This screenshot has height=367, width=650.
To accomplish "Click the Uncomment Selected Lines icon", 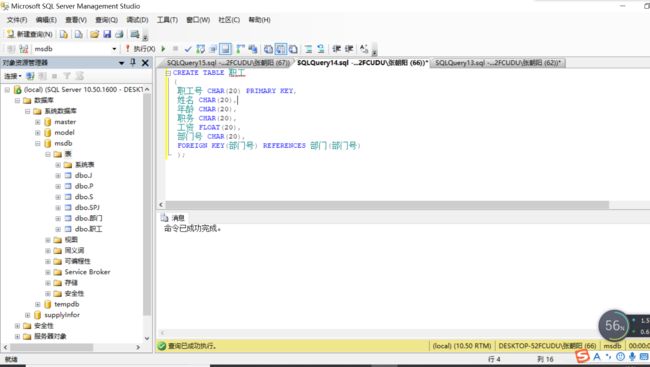I will point(320,49).
